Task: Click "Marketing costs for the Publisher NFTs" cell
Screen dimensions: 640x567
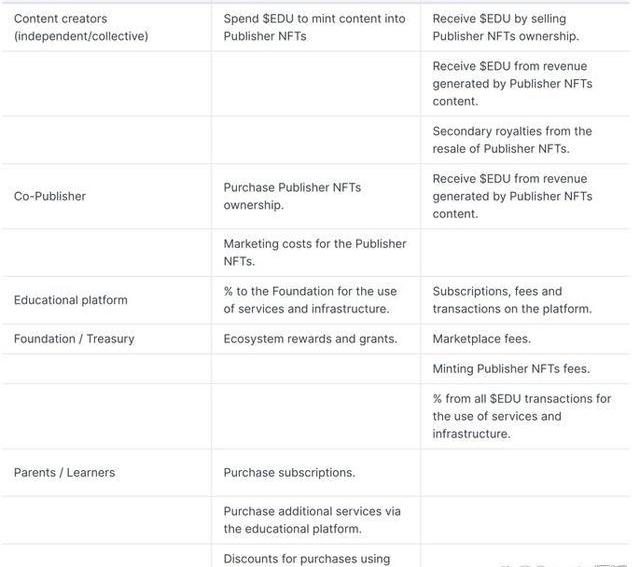Action: pos(315,252)
